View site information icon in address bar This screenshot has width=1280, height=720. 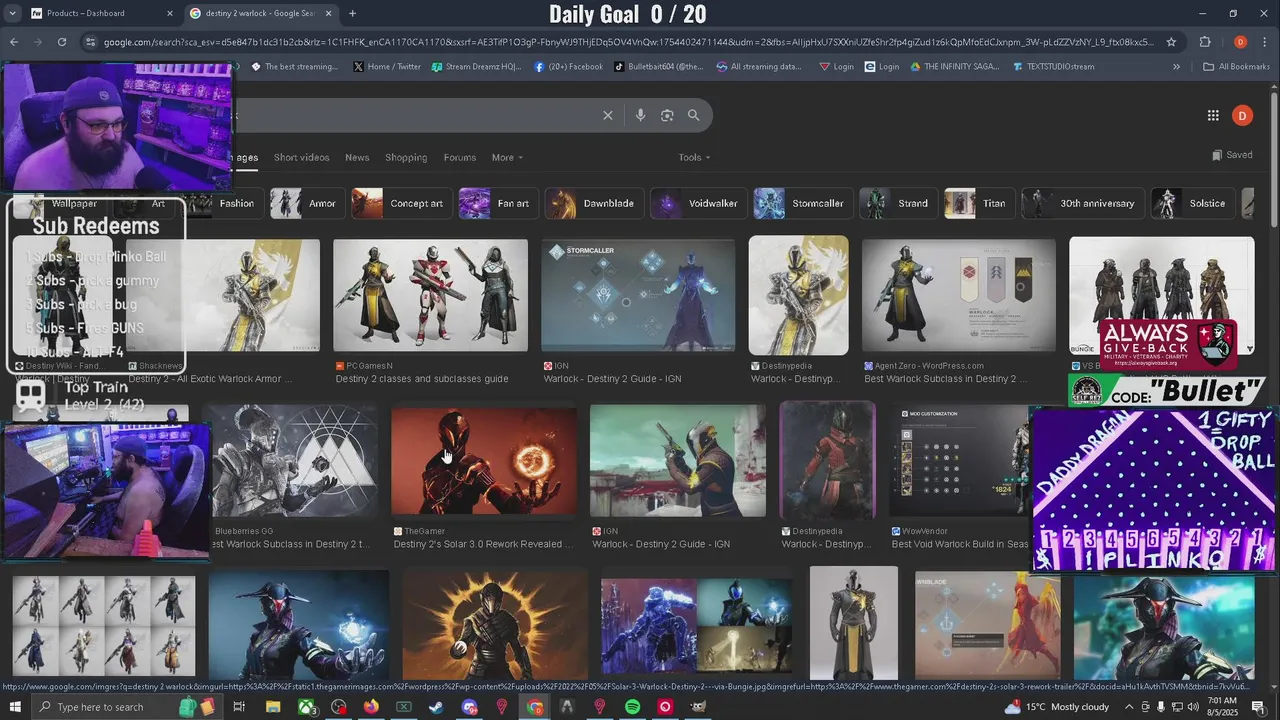point(91,42)
